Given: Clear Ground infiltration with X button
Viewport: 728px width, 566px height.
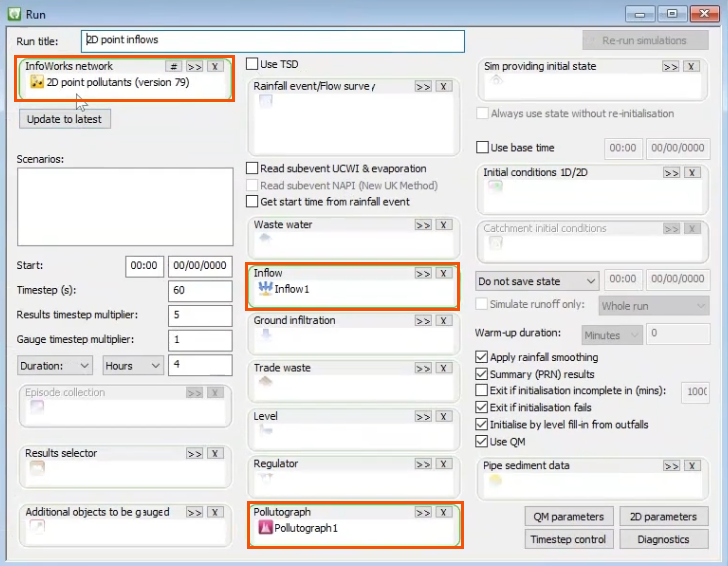Looking at the screenshot, I should click(443, 321).
